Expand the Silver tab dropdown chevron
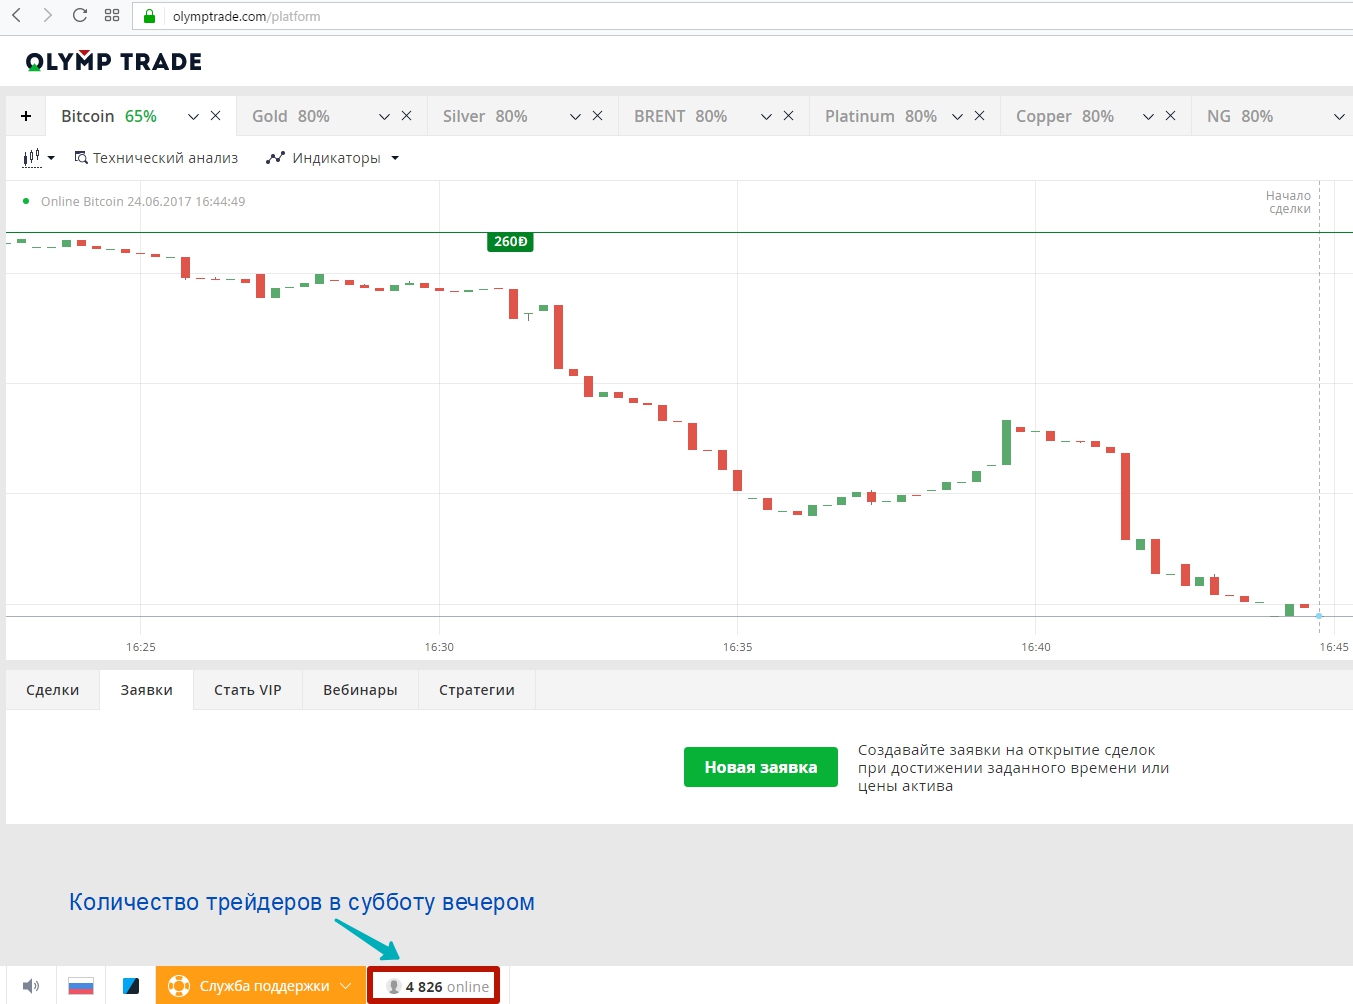1353x1004 pixels. [575, 117]
